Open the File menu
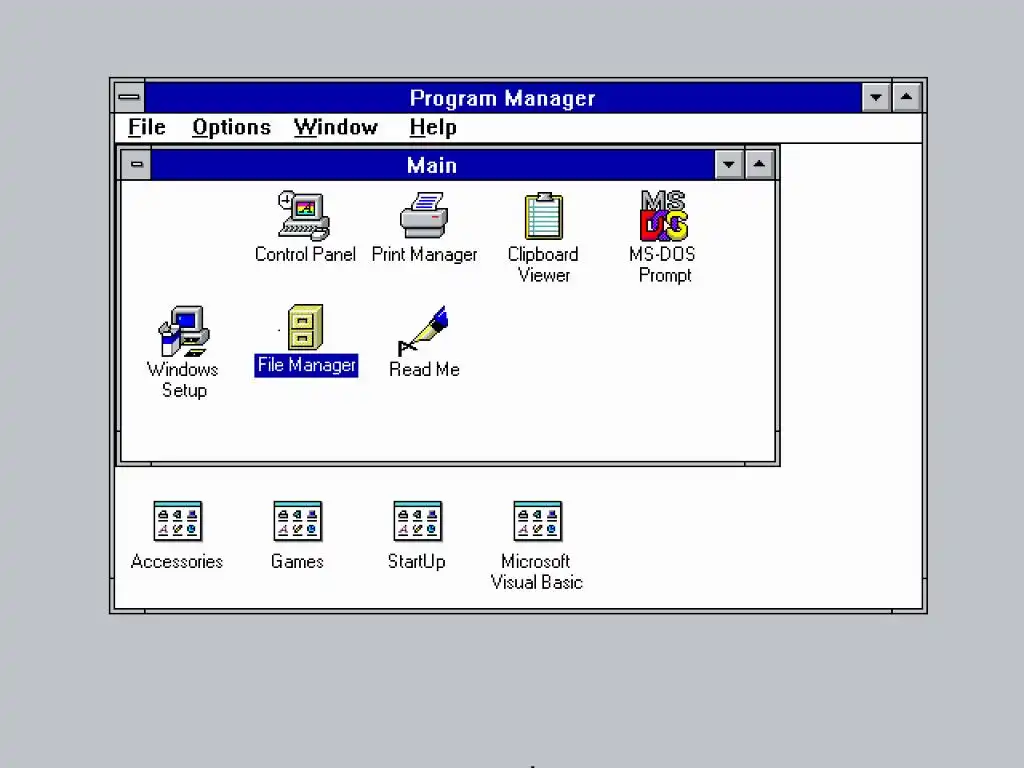Viewport: 1024px width, 768px height. pyautogui.click(x=147, y=127)
